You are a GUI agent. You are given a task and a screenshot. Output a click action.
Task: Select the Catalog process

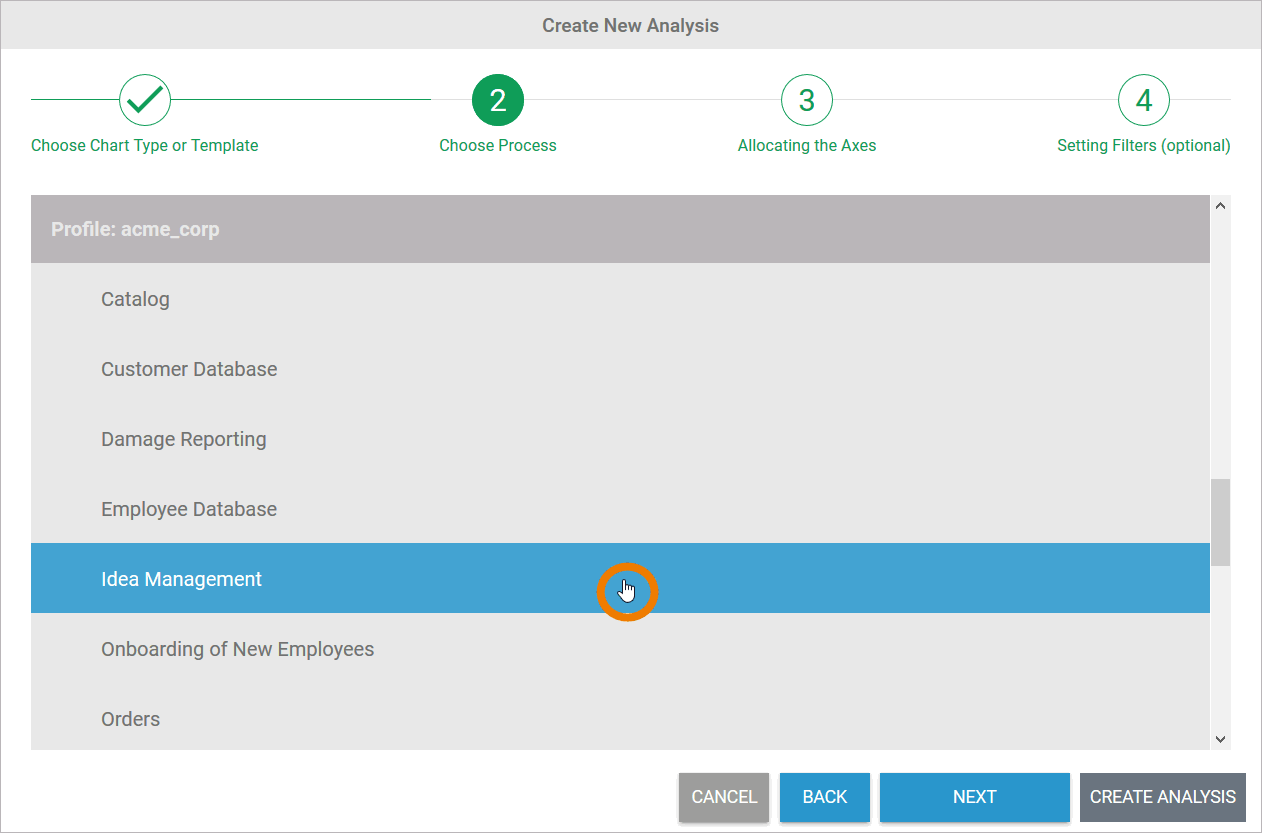135,299
